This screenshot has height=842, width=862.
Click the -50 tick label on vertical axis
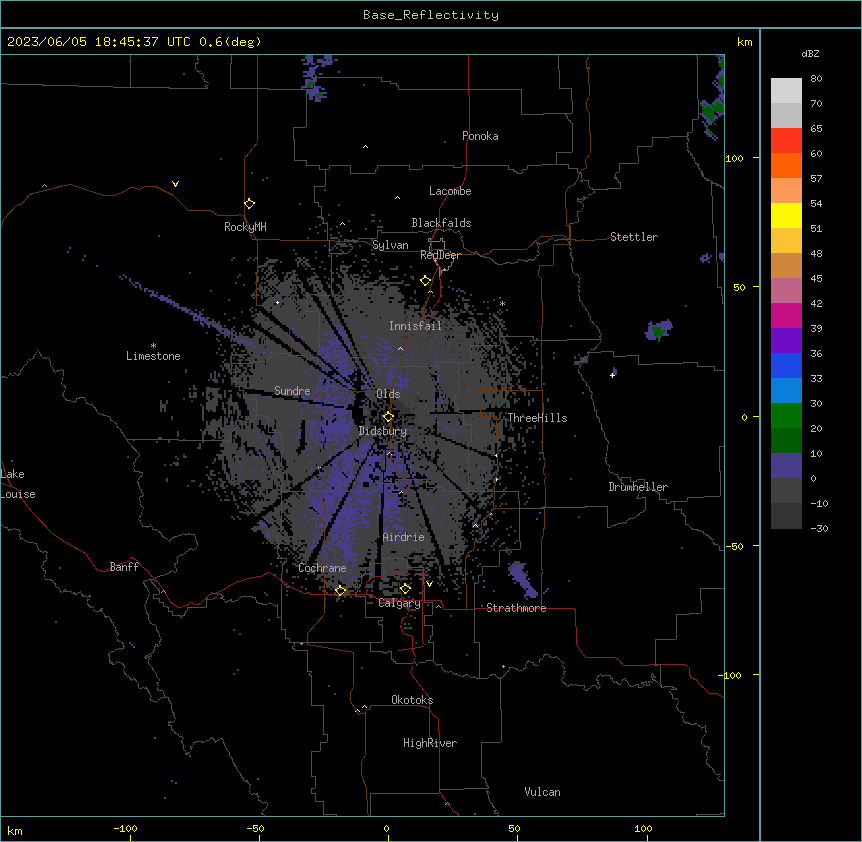pos(734,546)
